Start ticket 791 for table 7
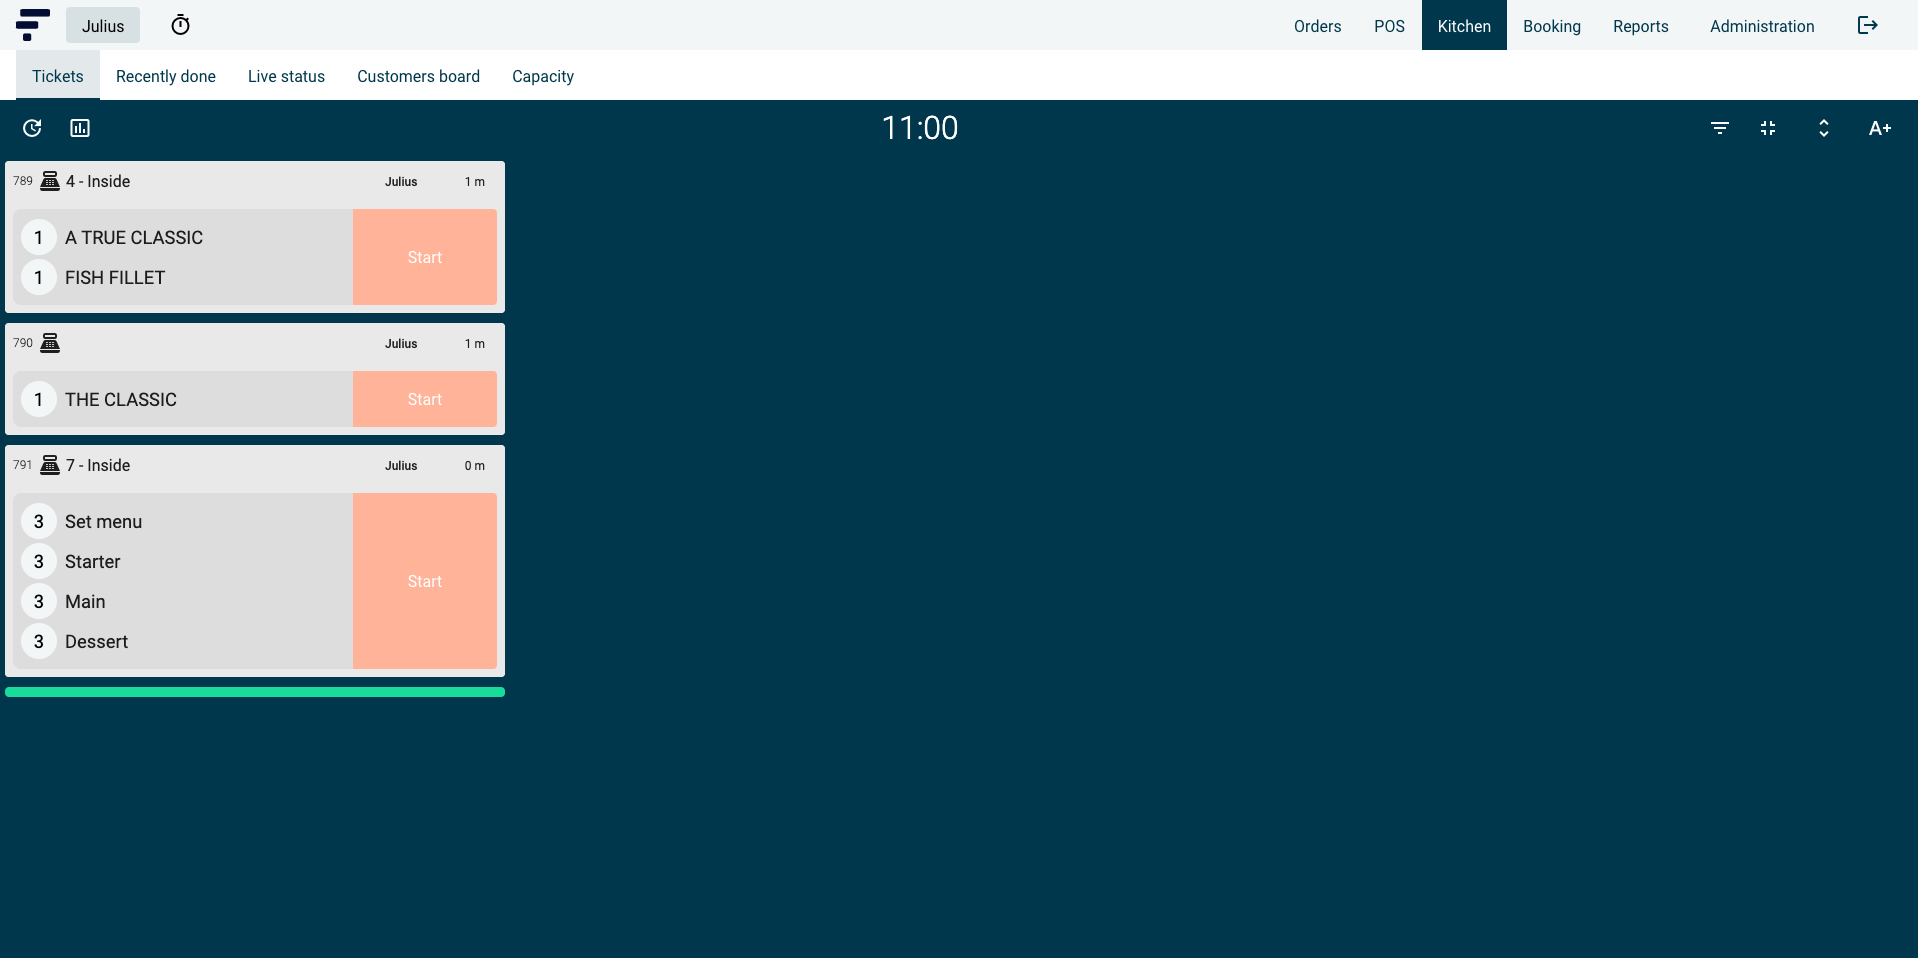The image size is (1918, 958). tap(424, 581)
